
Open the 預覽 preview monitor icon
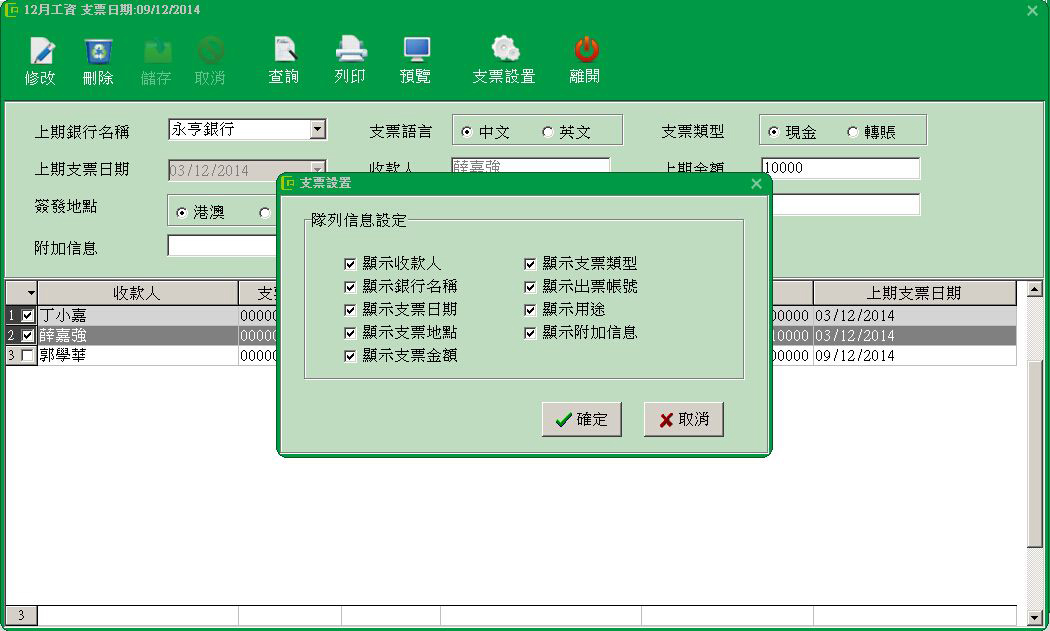pyautogui.click(x=416, y=51)
